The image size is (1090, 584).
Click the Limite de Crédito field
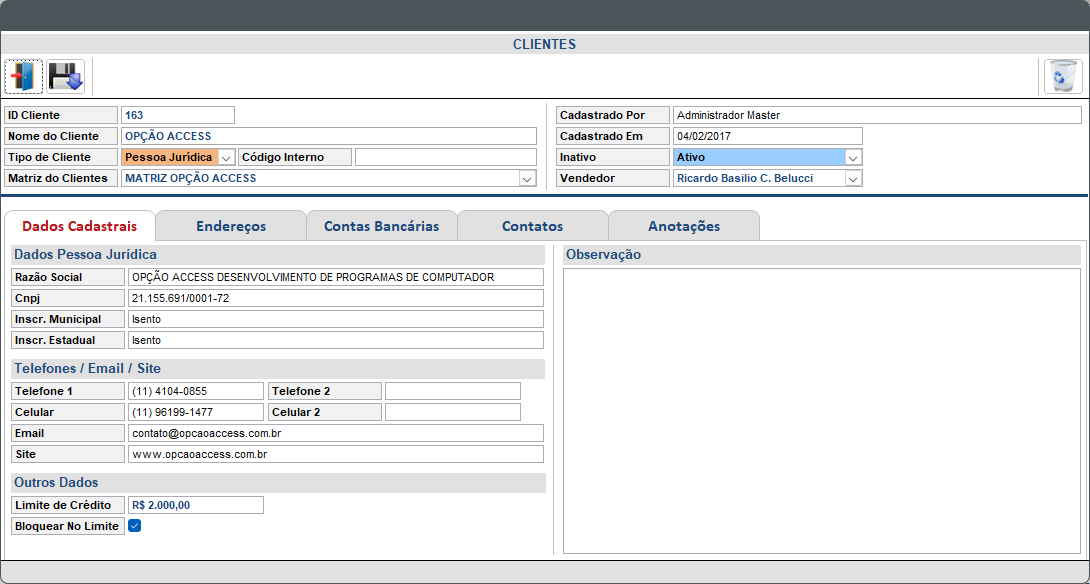196,505
